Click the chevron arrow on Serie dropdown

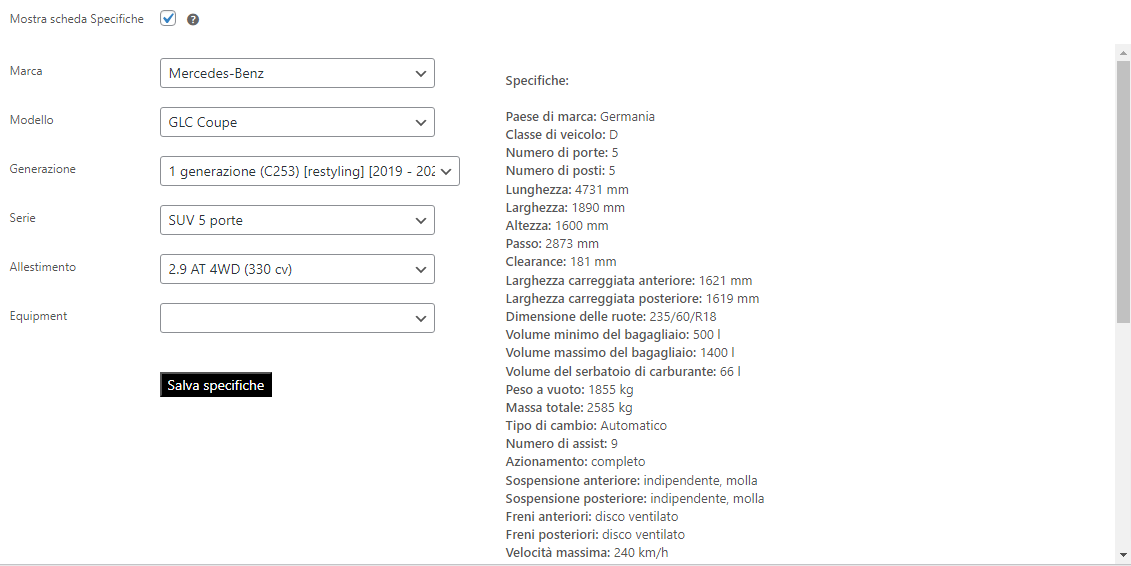click(x=421, y=221)
